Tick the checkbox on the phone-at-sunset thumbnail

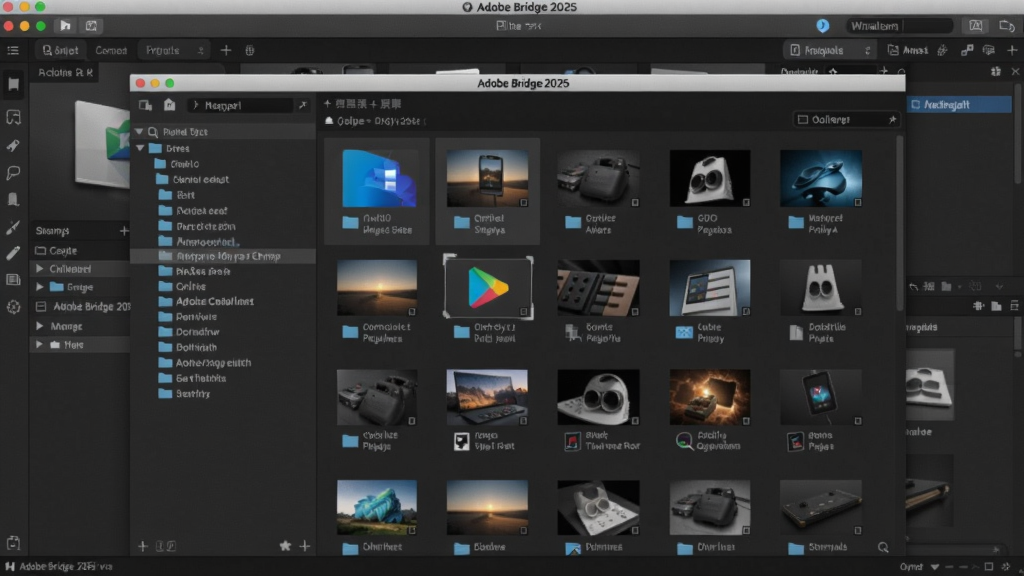524,203
